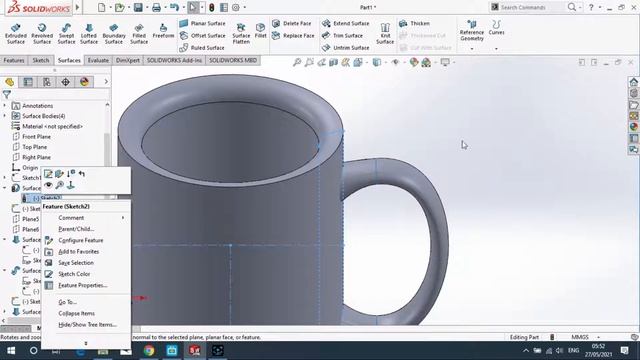Choose the Untrim Surface tool
This screenshot has height=360, width=640.
coord(346,48)
